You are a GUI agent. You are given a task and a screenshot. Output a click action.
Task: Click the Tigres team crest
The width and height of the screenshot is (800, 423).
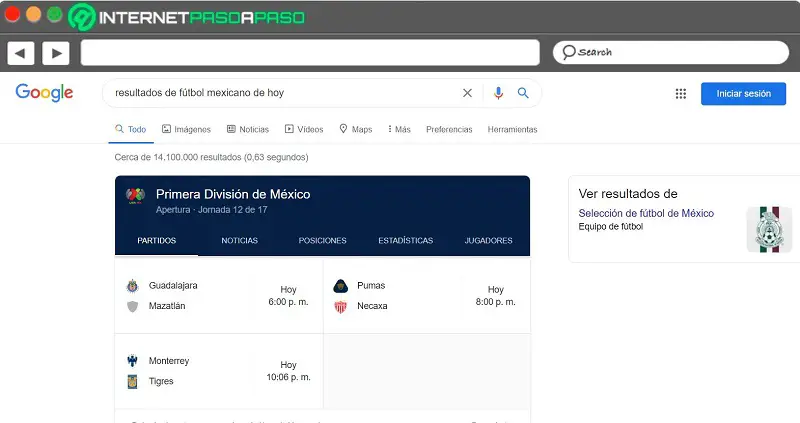pyautogui.click(x=132, y=381)
